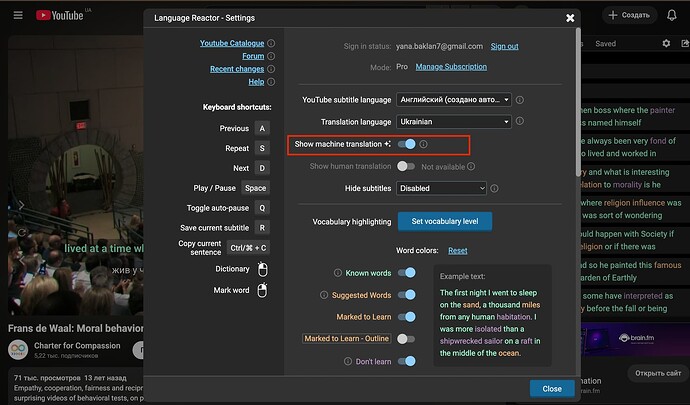Show info for machine translation toggle

[x=423, y=144]
